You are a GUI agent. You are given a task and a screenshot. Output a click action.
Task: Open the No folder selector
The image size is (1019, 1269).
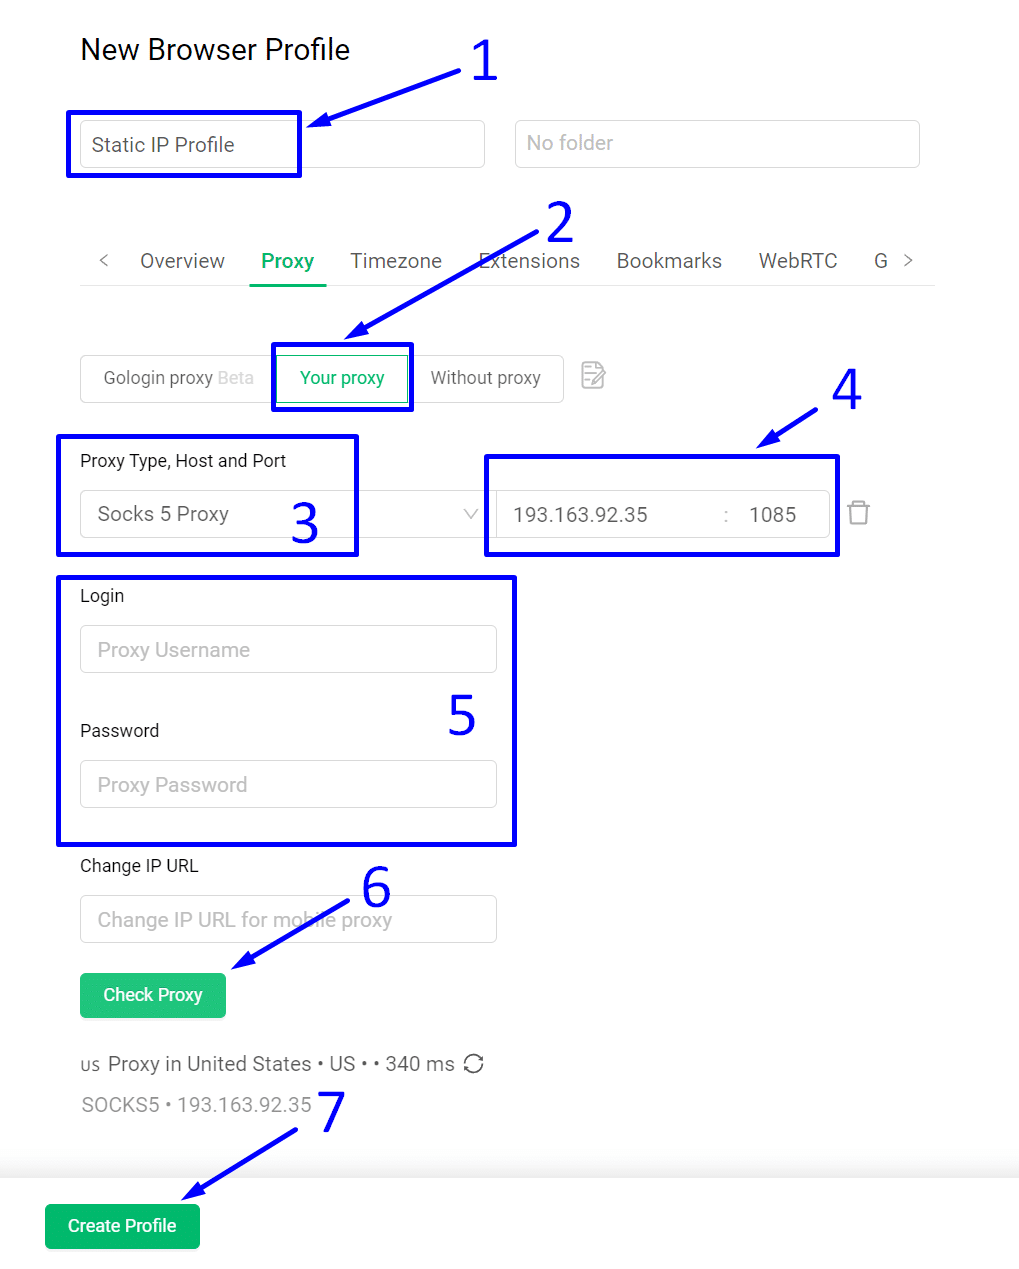click(717, 144)
